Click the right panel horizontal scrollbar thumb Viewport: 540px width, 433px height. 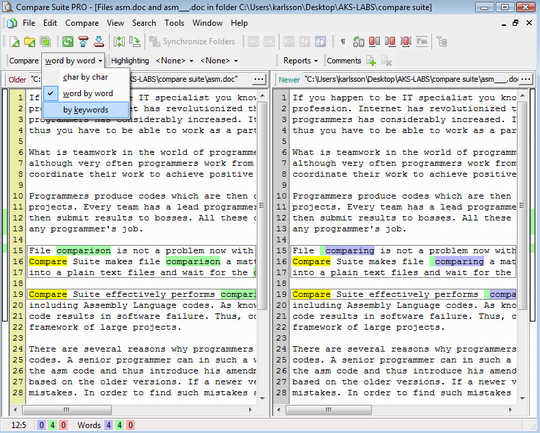pos(329,410)
